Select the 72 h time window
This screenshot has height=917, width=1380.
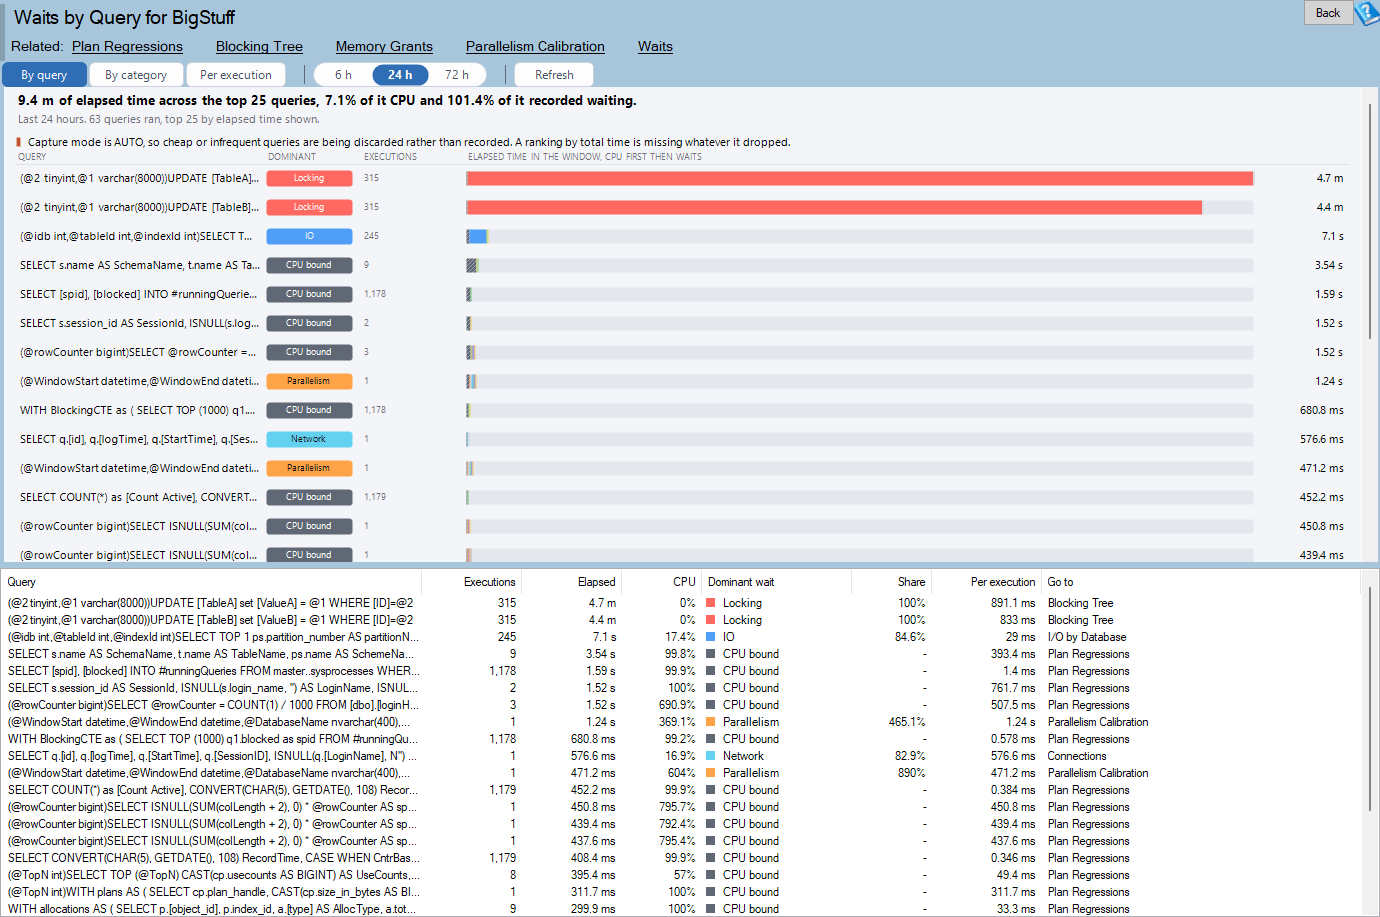pyautogui.click(x=457, y=75)
